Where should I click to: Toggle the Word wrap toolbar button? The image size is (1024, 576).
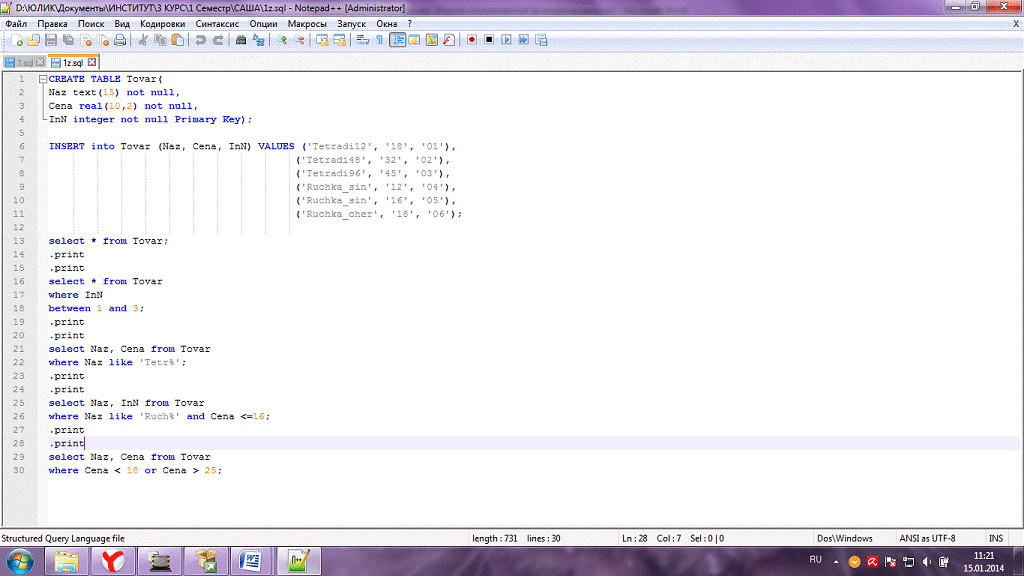pyautogui.click(x=362, y=40)
